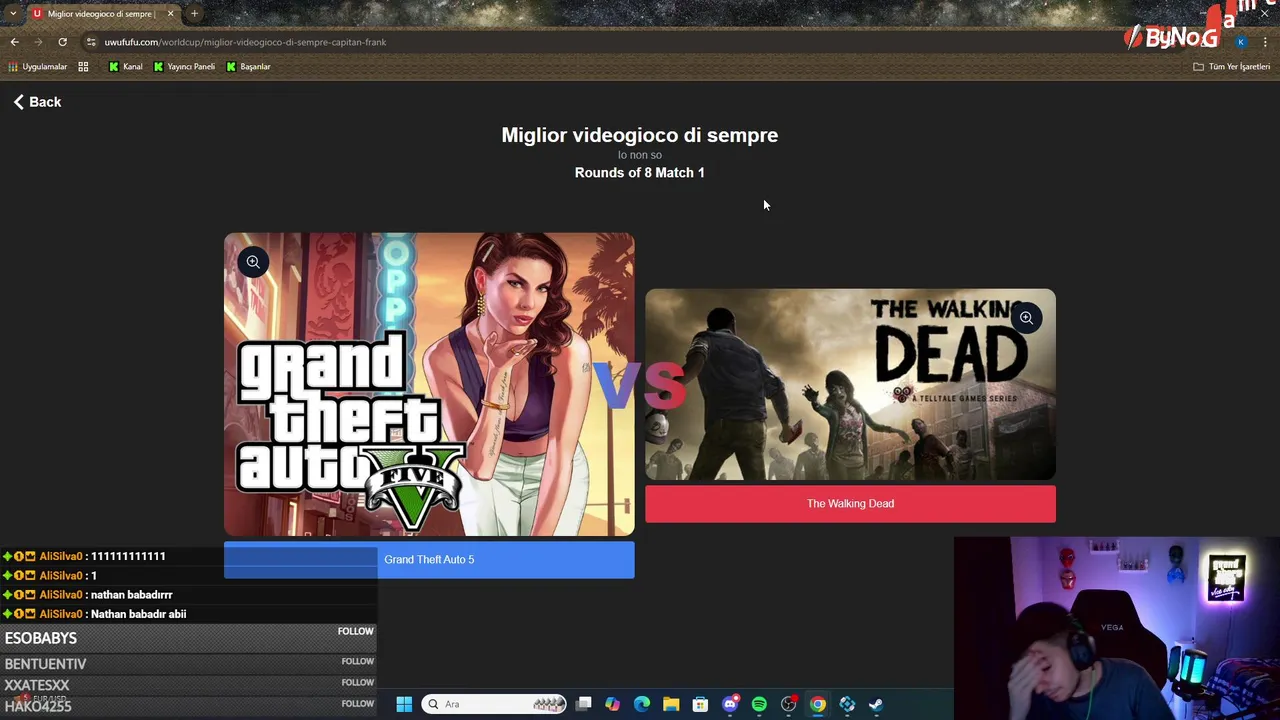Select the Miglior videogioco di sempre tab

100,14
